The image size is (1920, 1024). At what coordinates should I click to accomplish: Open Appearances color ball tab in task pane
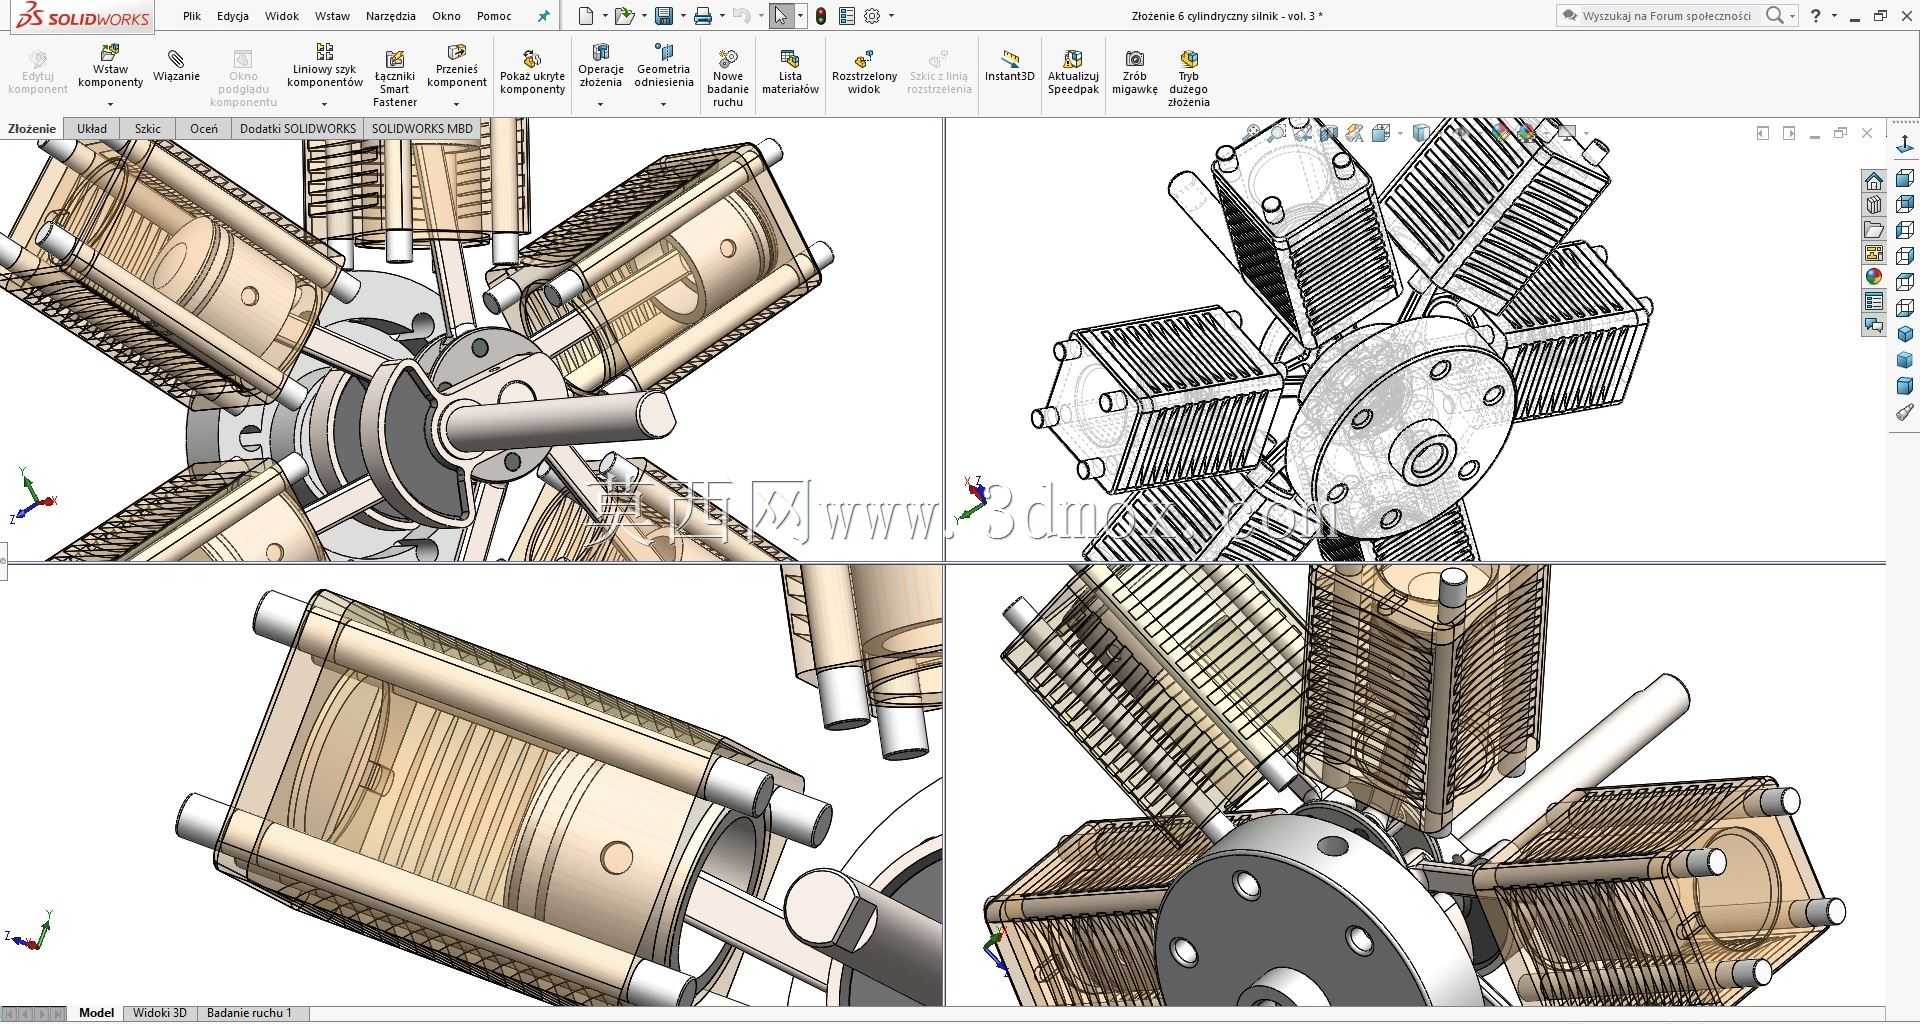pyautogui.click(x=1874, y=277)
